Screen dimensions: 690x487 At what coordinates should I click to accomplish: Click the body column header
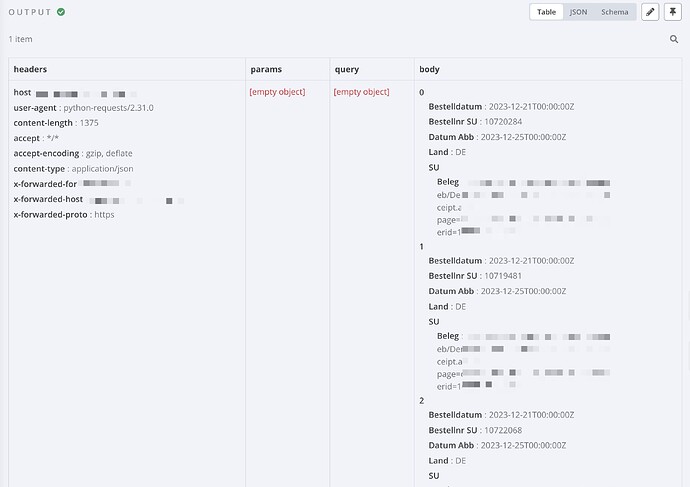tap(429, 69)
